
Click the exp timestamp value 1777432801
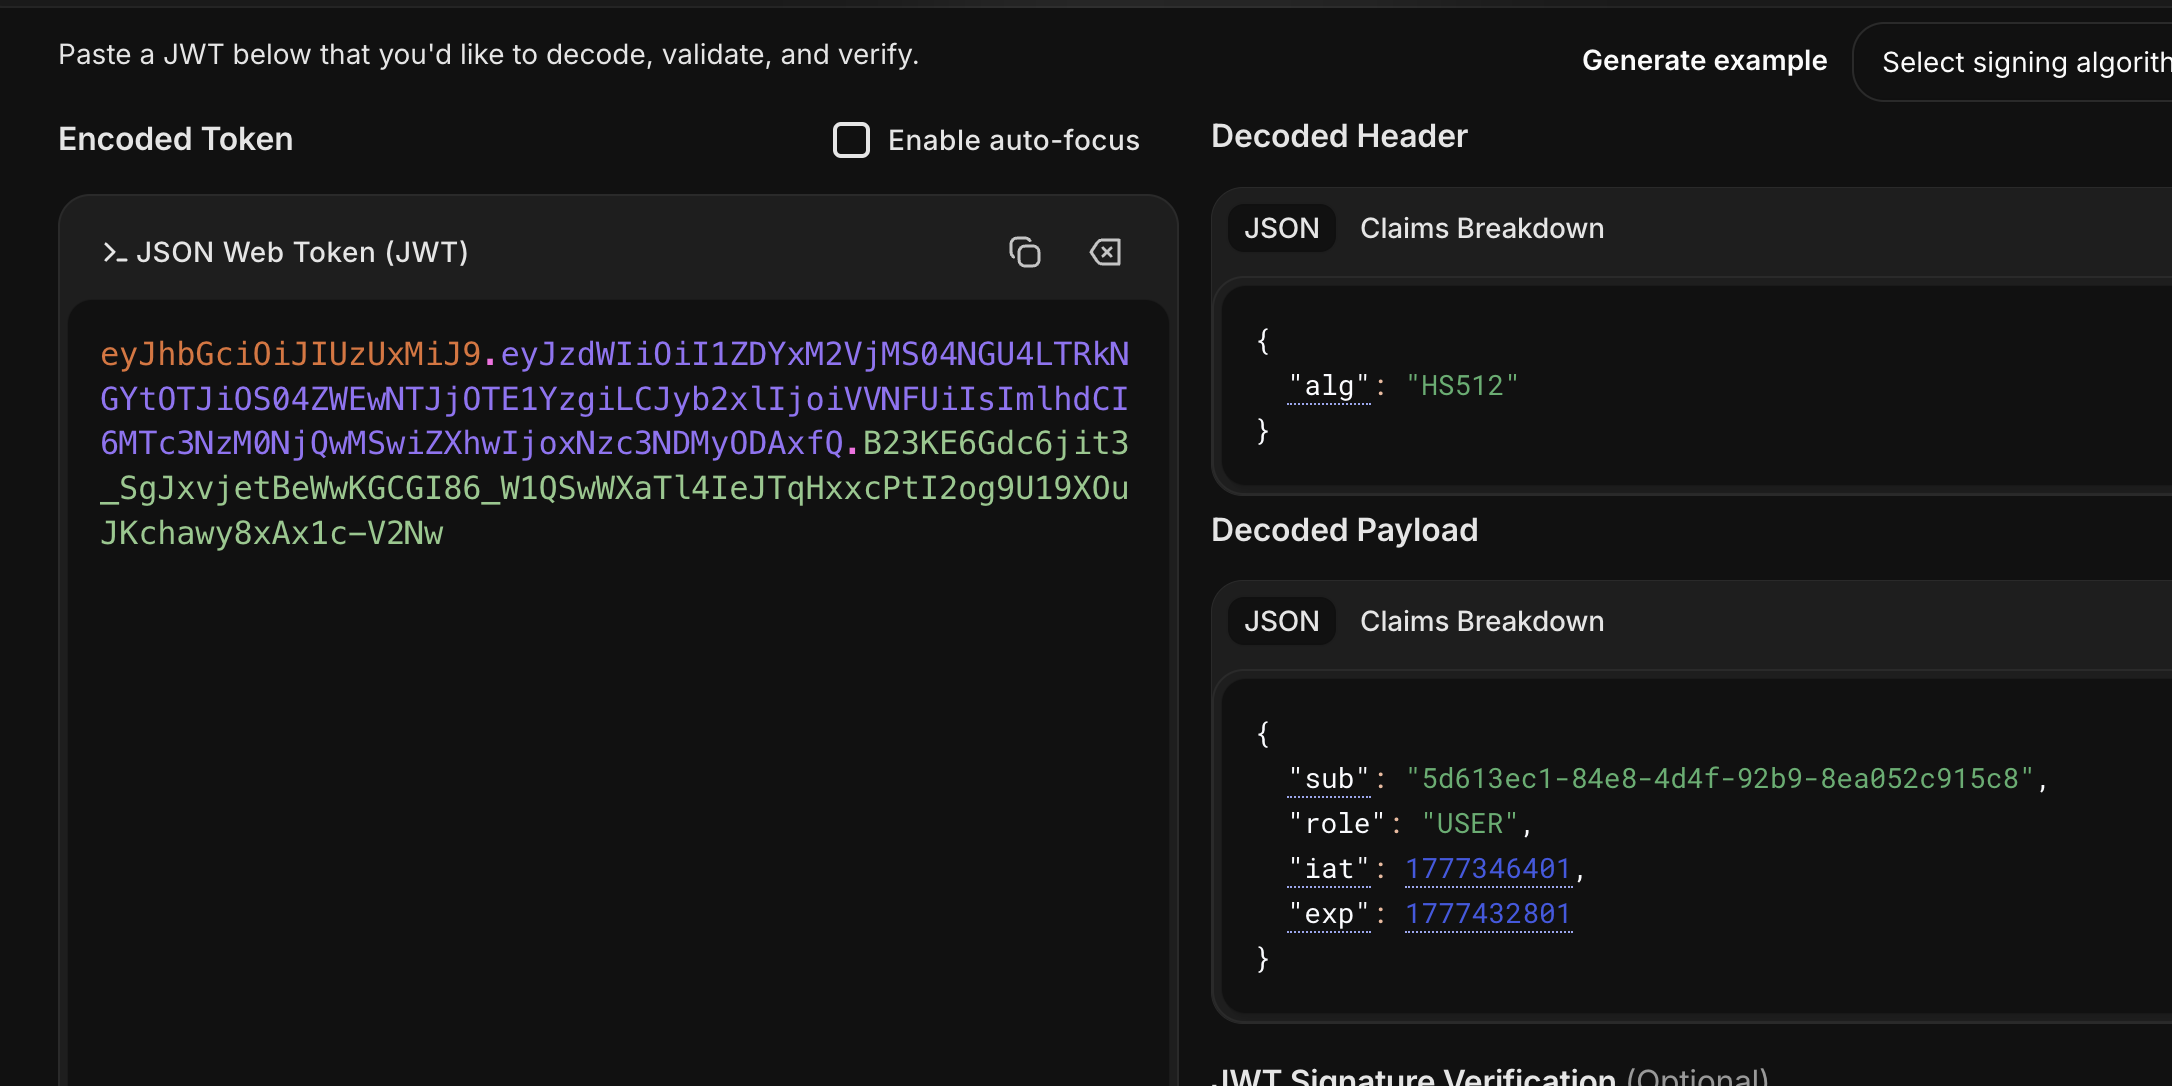[x=1488, y=914]
